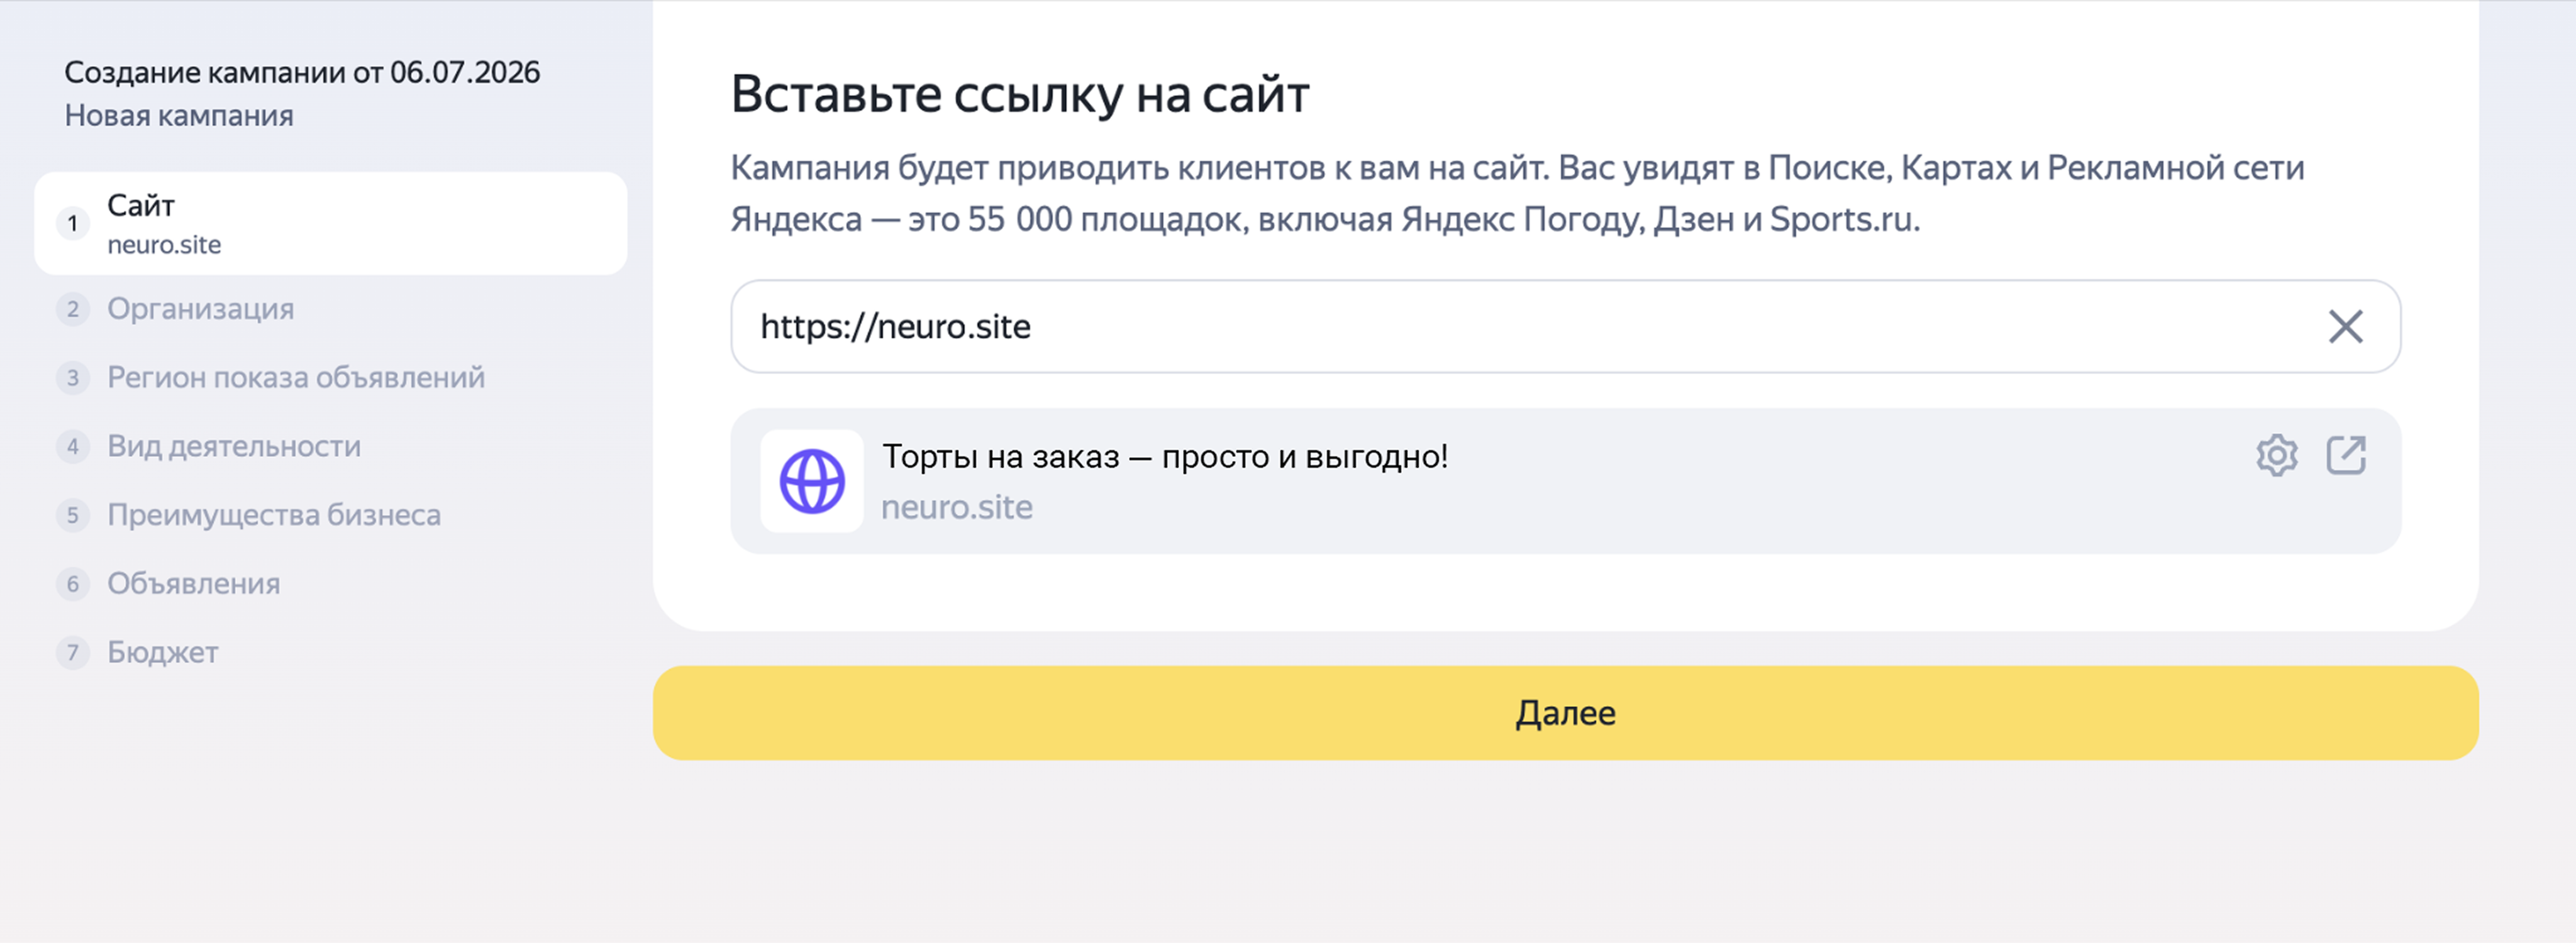Image resolution: width=2576 pixels, height=943 pixels.
Task: Click the site title Торты на заказ
Action: tap(1165, 457)
